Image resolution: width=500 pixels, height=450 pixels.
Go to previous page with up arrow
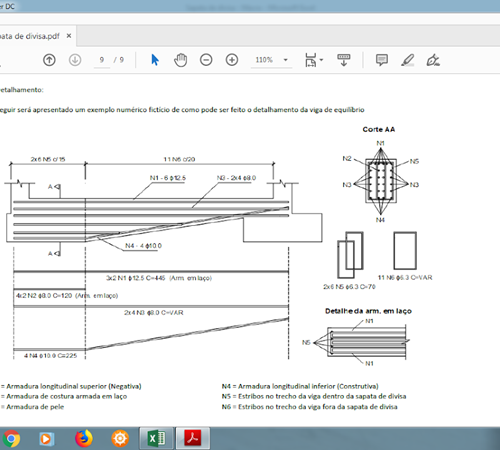pos(49,60)
